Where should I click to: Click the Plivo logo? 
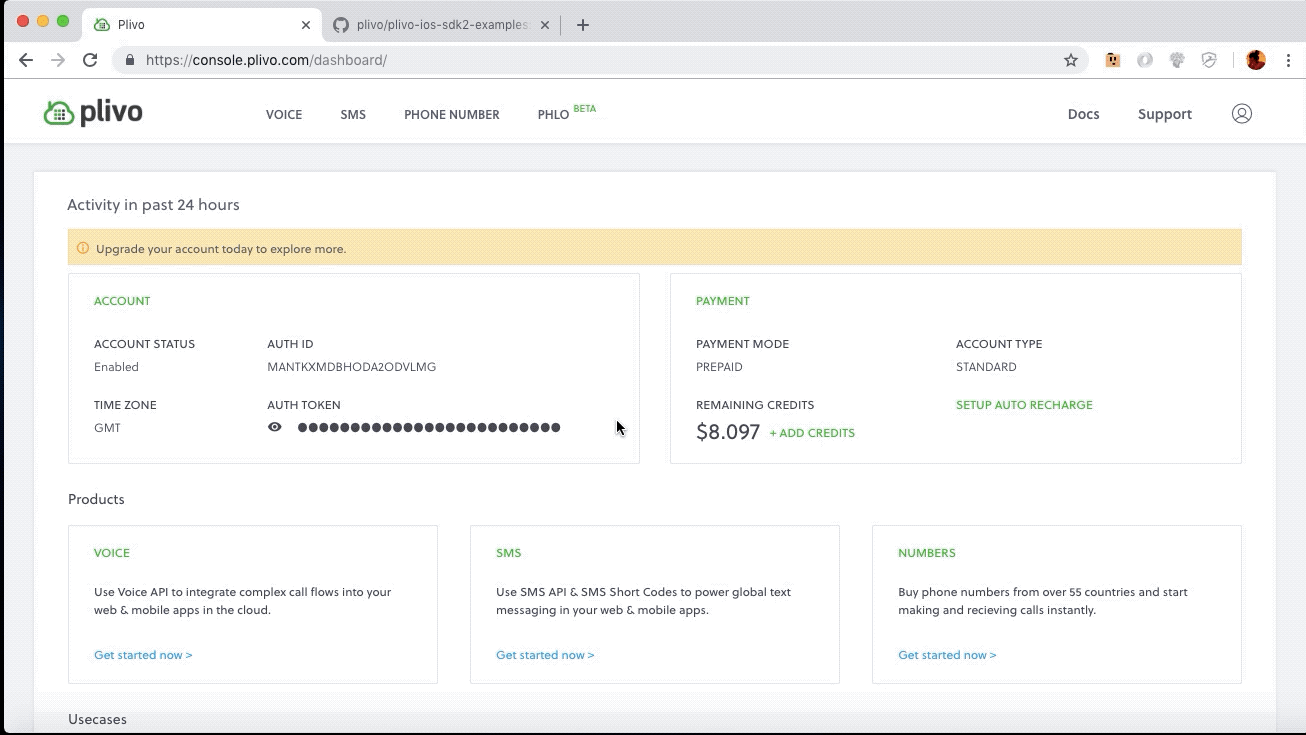93,113
